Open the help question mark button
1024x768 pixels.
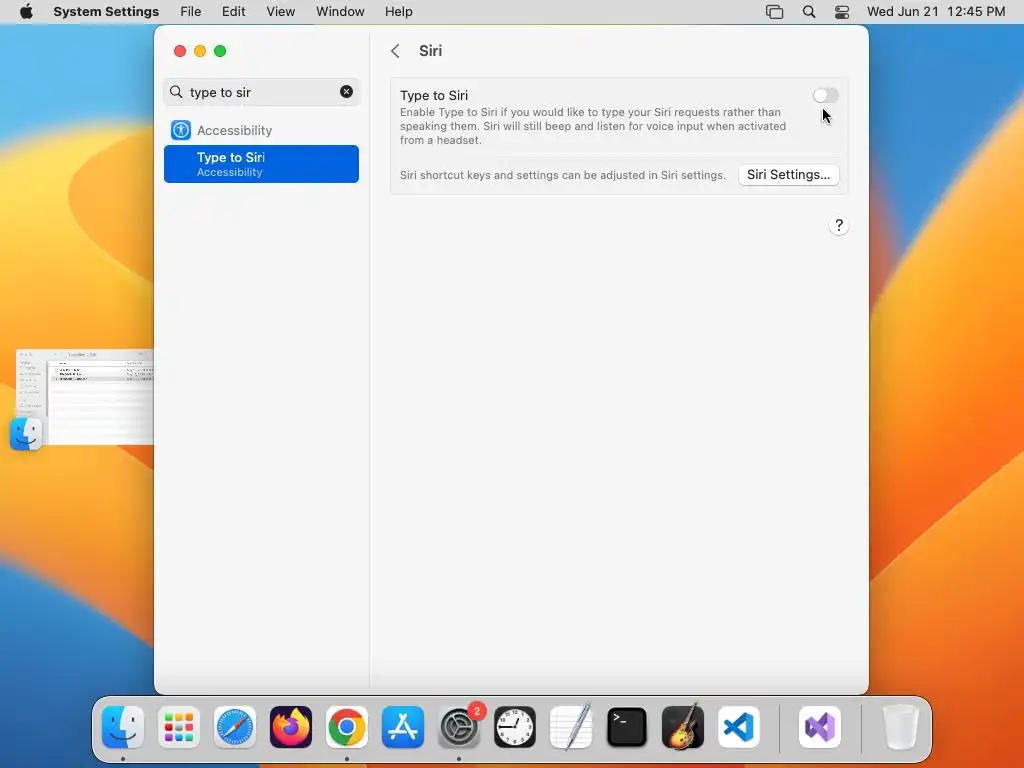(x=839, y=225)
